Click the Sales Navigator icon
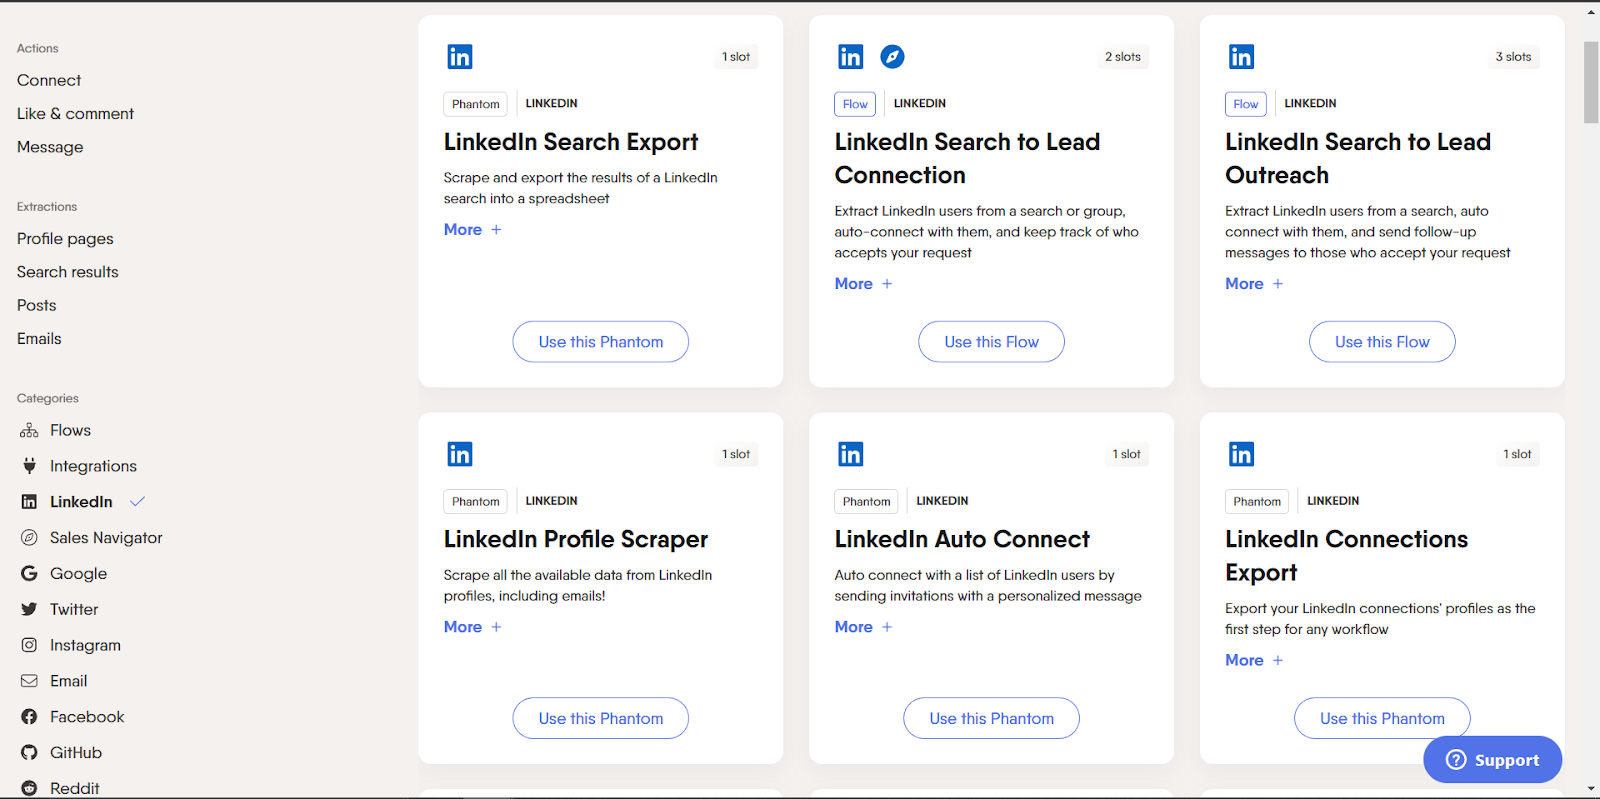Viewport: 1600px width, 799px height. (x=30, y=537)
